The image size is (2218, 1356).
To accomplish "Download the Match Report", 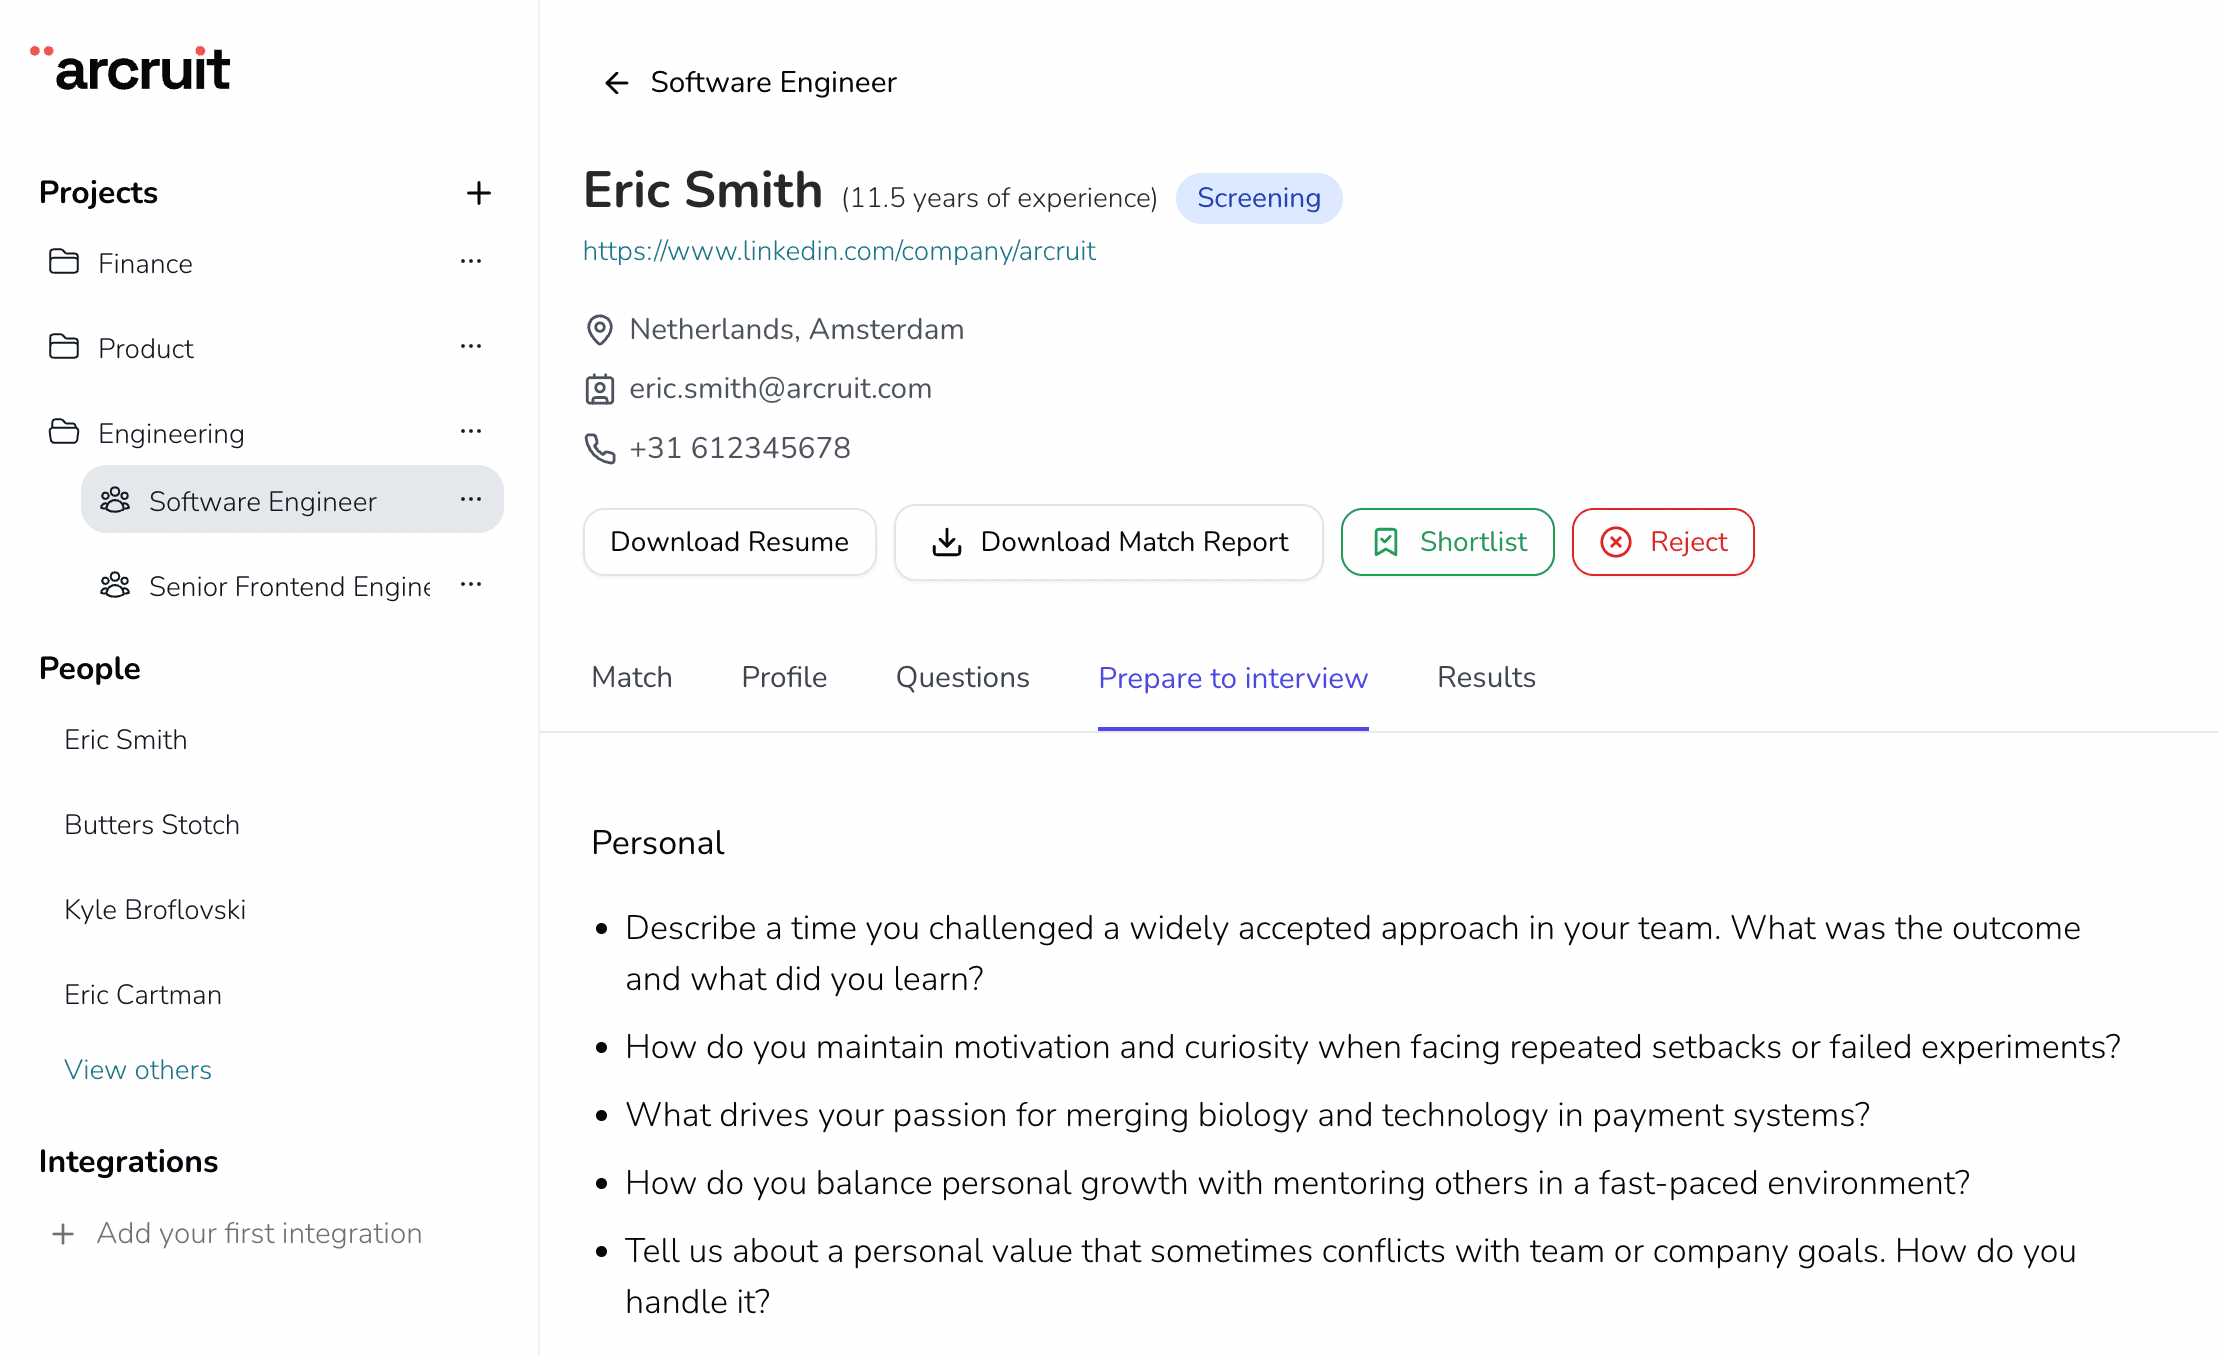I will click(x=1109, y=542).
